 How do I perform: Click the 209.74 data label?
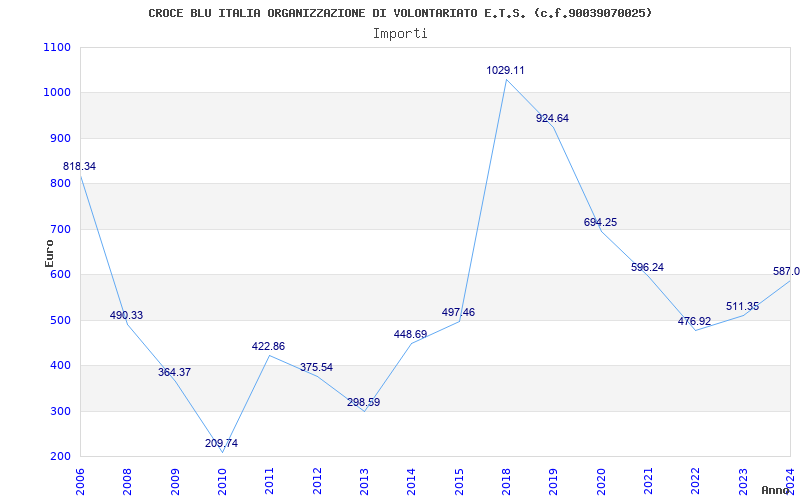(221, 443)
